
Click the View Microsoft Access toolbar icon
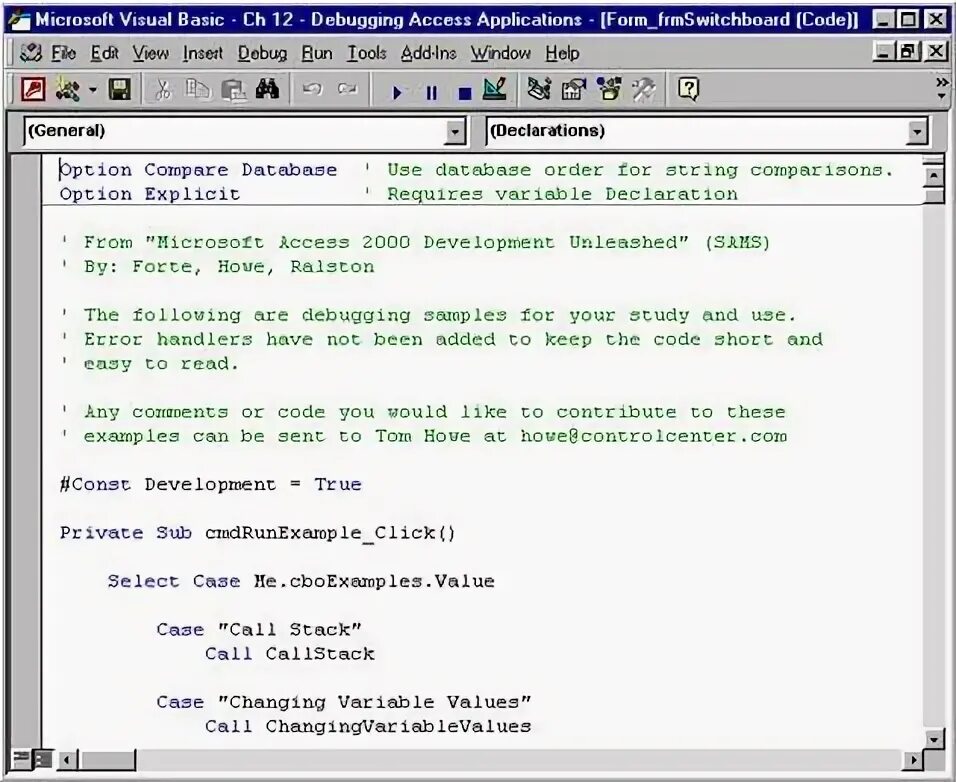[x=33, y=90]
